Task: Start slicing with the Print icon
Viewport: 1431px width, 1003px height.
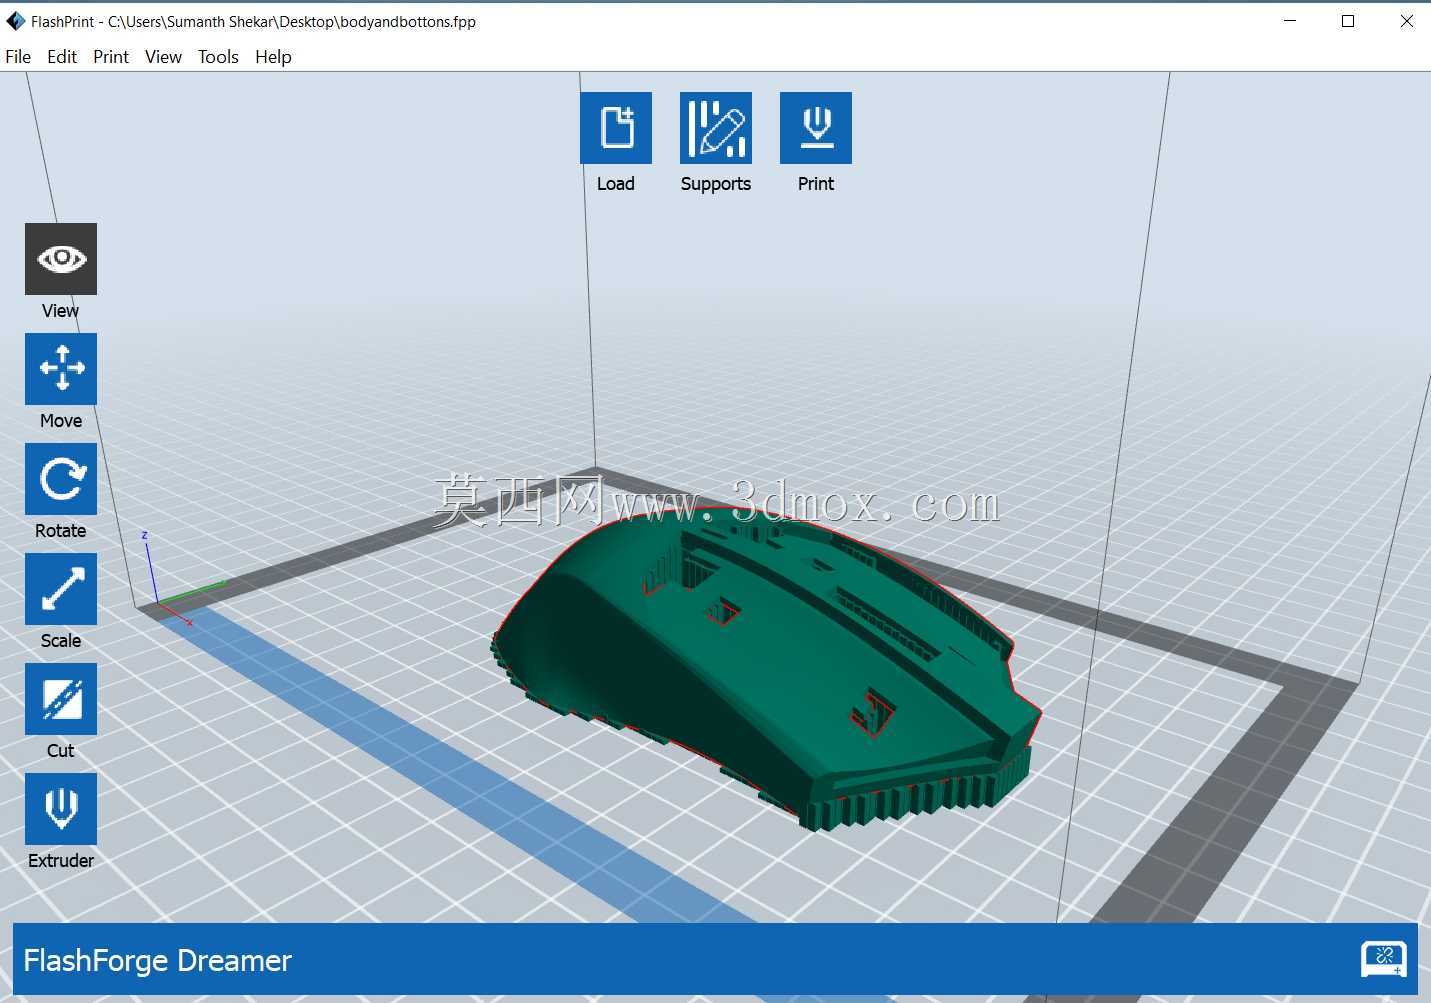Action: [816, 128]
